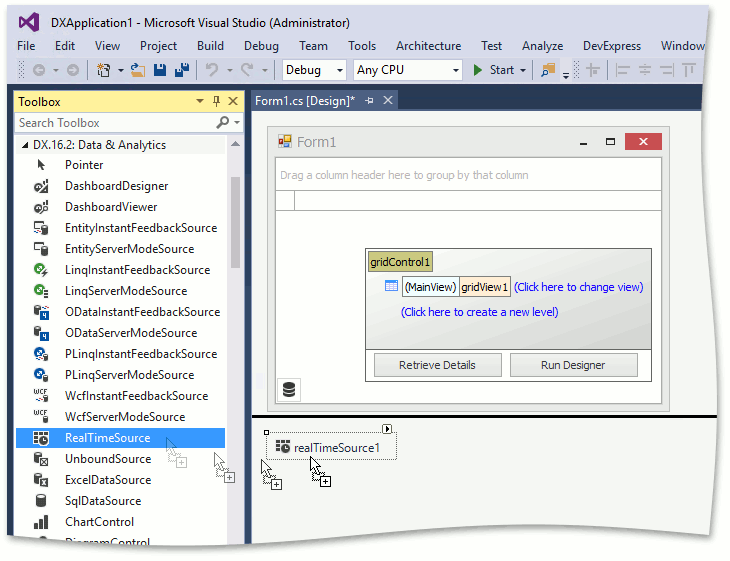Click the LinqServerModeSource icon

point(41,291)
